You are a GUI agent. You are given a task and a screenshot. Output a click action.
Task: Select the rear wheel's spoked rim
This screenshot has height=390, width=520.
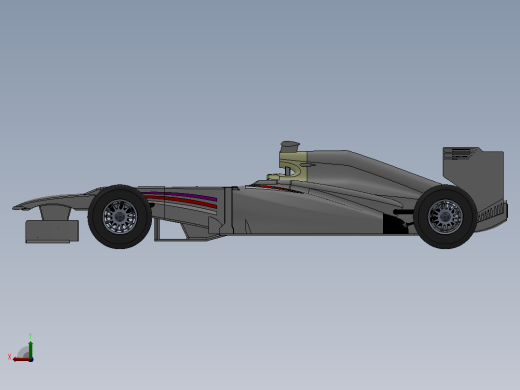pyautogui.click(x=445, y=217)
